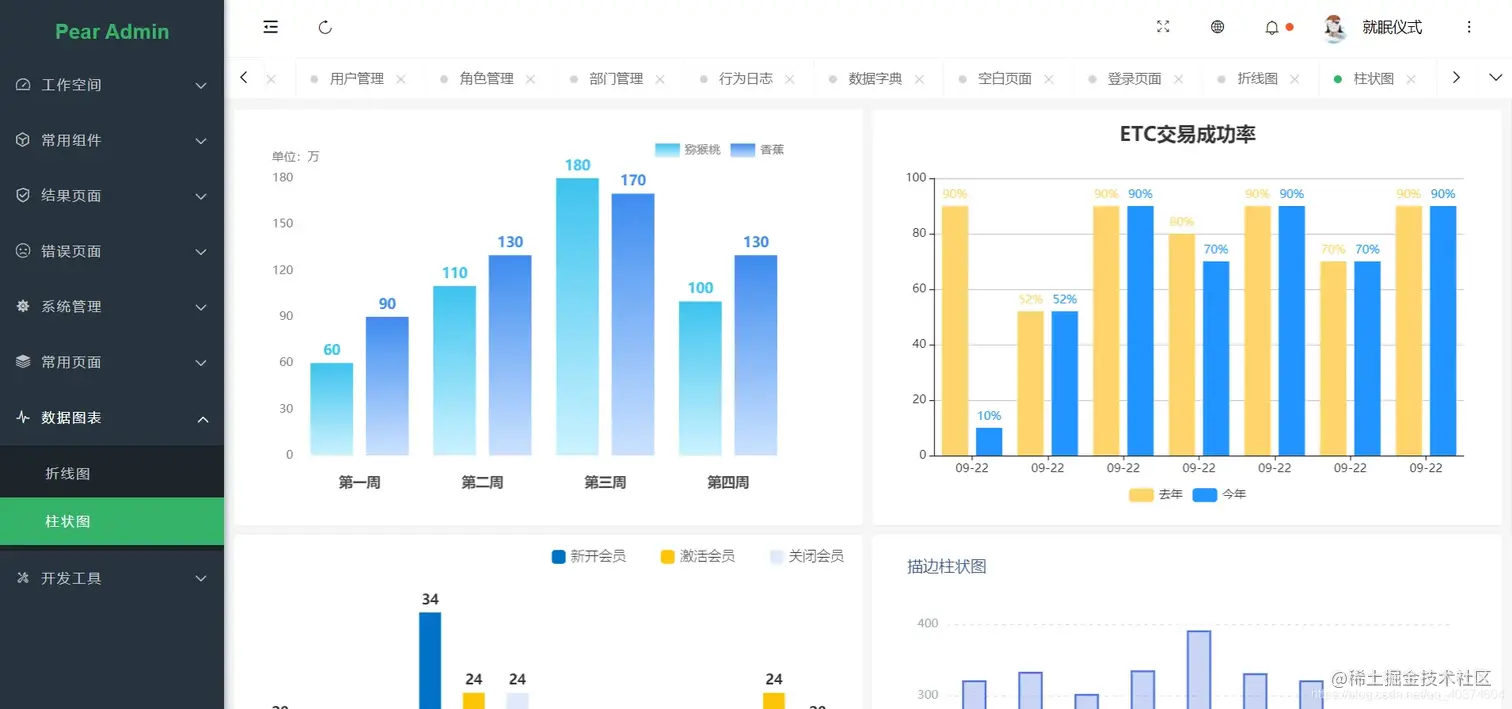Click the 常用页面 layers icon

tap(23, 362)
